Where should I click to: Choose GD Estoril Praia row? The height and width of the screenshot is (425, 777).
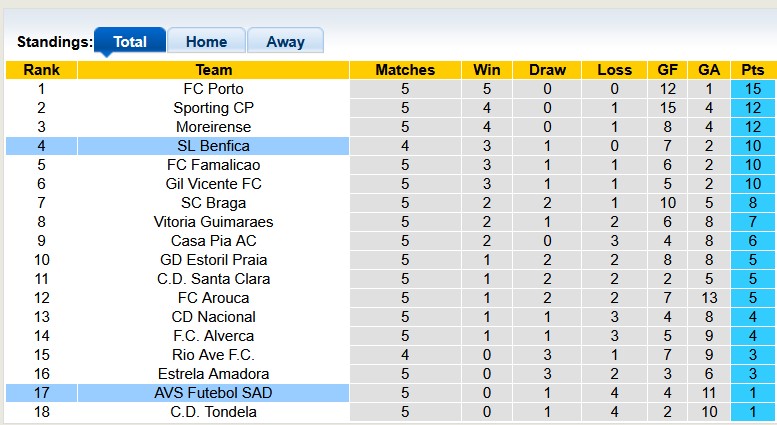[214, 260]
